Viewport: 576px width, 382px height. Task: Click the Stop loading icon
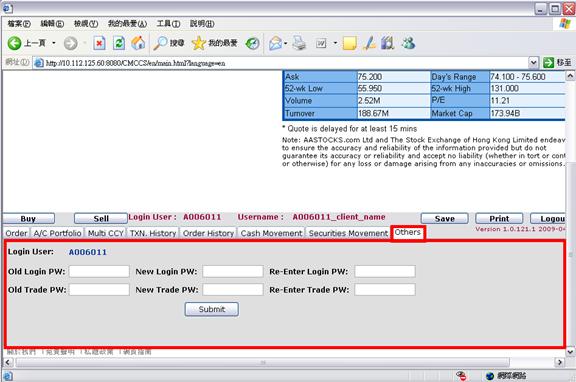[x=99, y=43]
